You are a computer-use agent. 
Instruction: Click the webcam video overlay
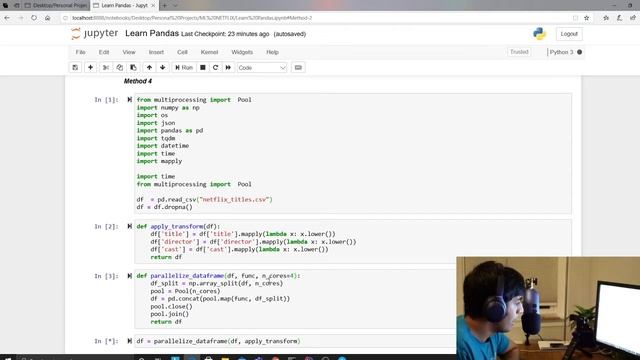[x=548, y=308]
